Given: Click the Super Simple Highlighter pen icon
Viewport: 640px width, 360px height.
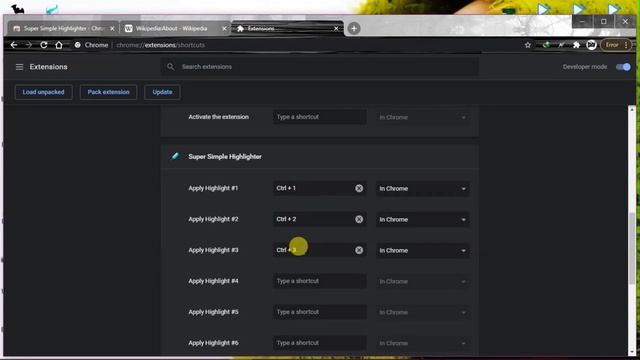Looking at the screenshot, I should pyautogui.click(x=175, y=156).
